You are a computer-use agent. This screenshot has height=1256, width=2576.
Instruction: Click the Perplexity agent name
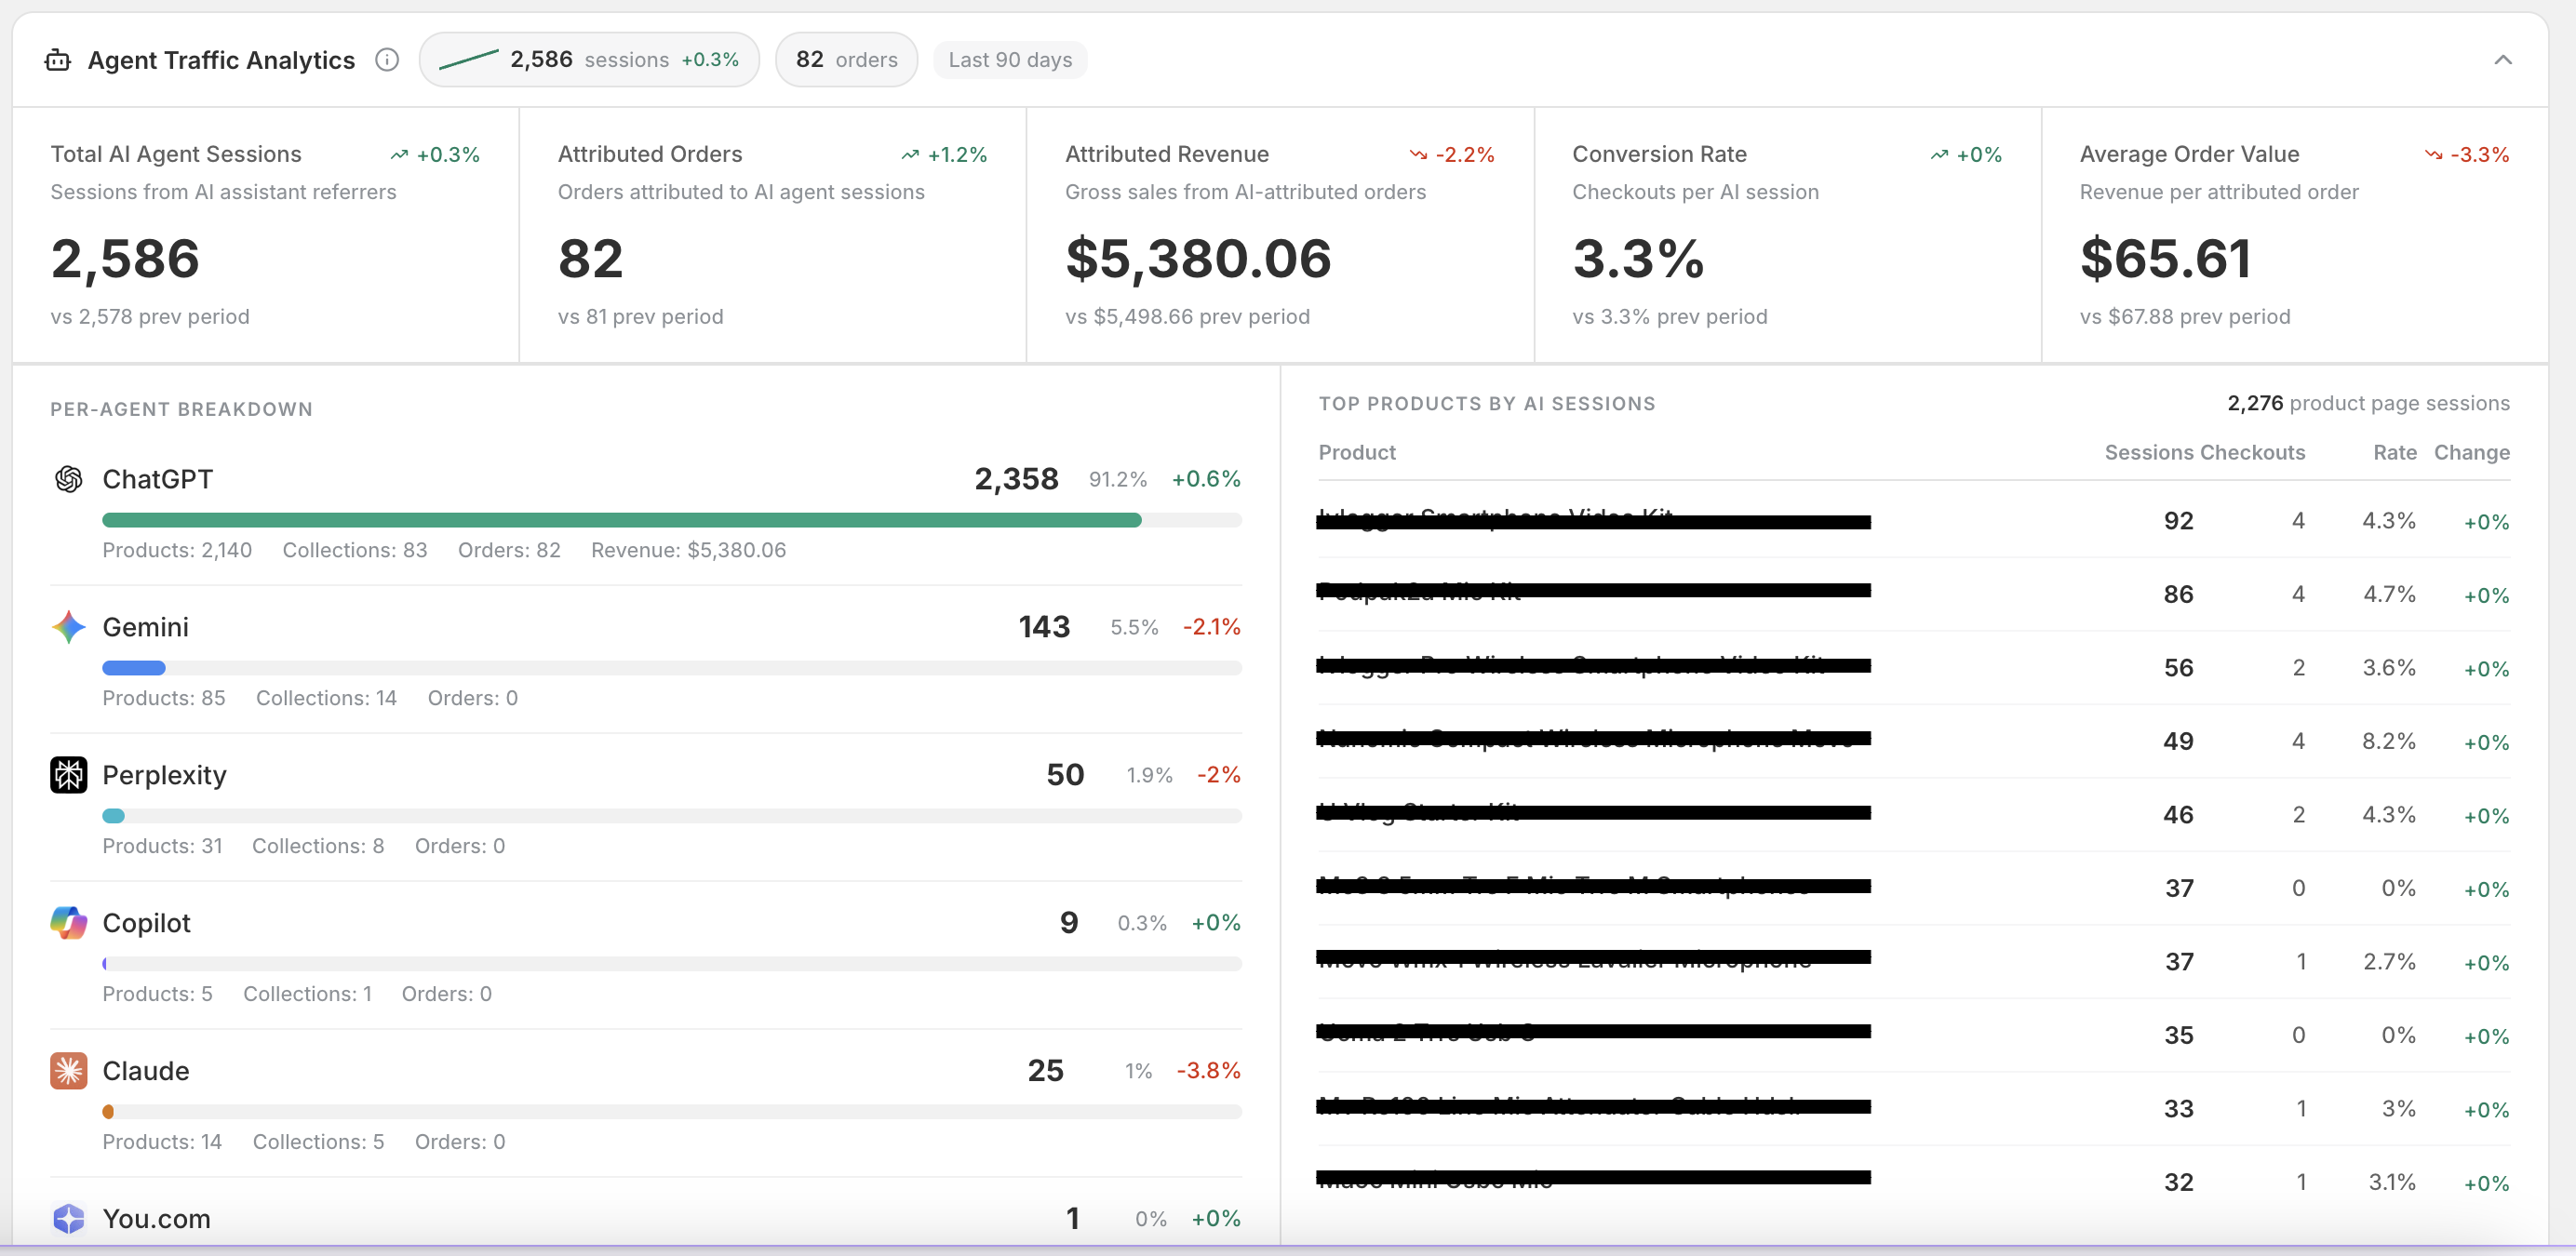point(164,775)
